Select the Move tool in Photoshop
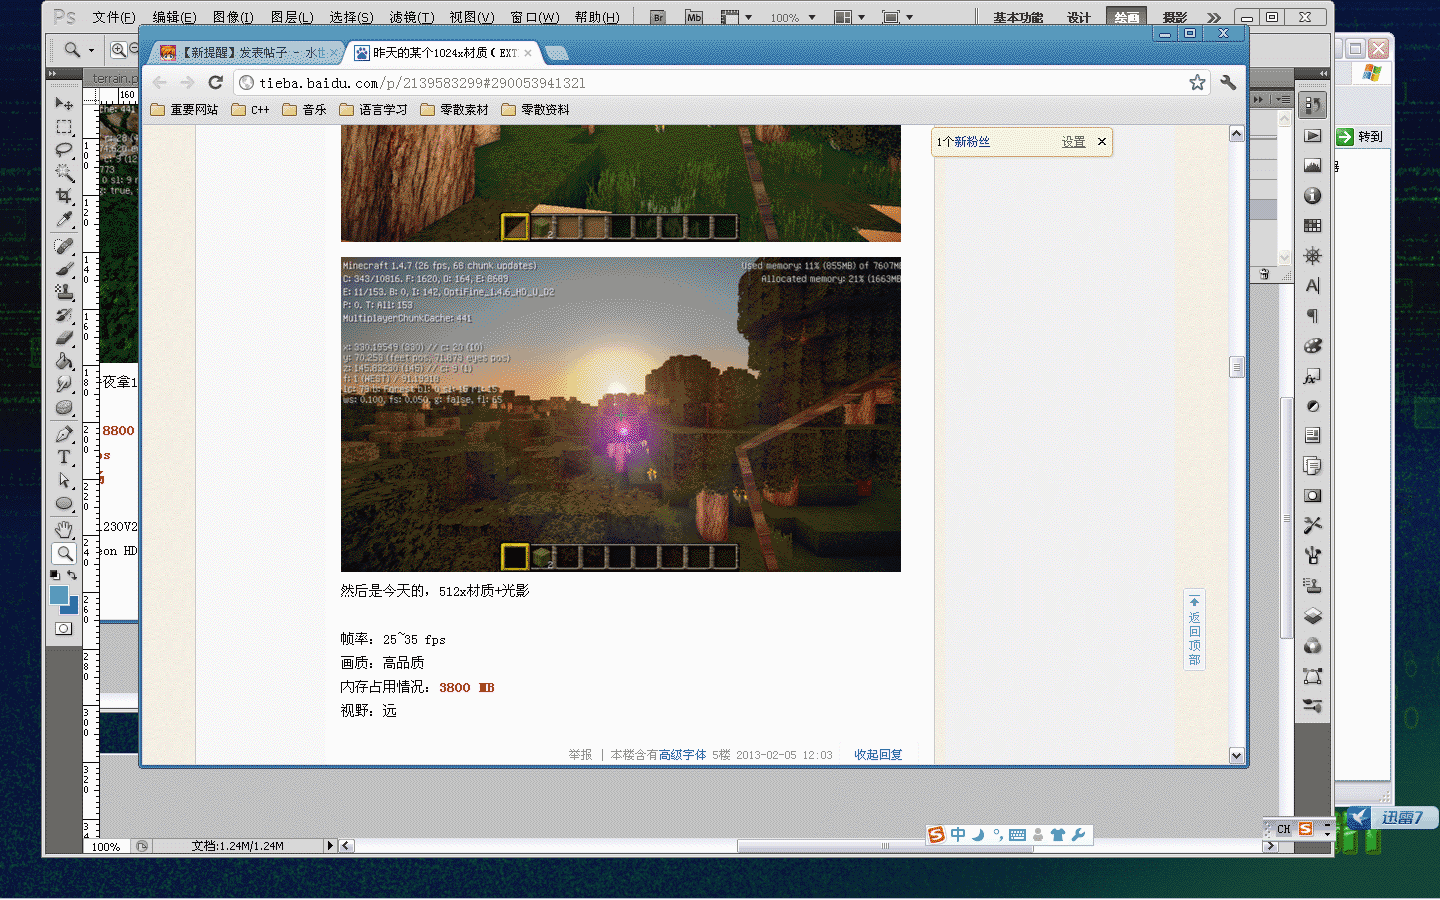Image resolution: width=1440 pixels, height=900 pixels. (64, 104)
